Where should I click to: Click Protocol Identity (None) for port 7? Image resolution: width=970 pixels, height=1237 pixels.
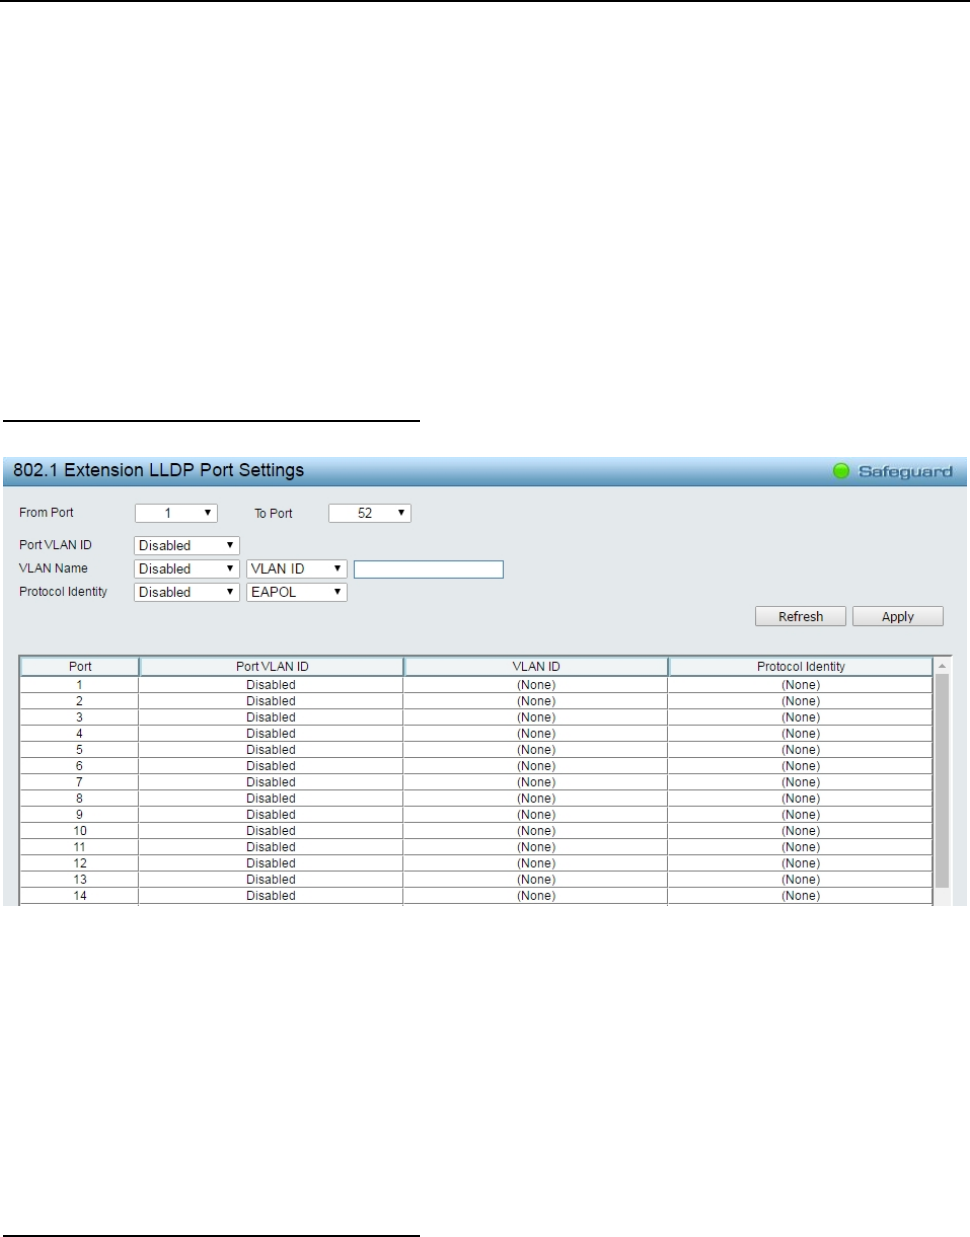[x=801, y=782]
